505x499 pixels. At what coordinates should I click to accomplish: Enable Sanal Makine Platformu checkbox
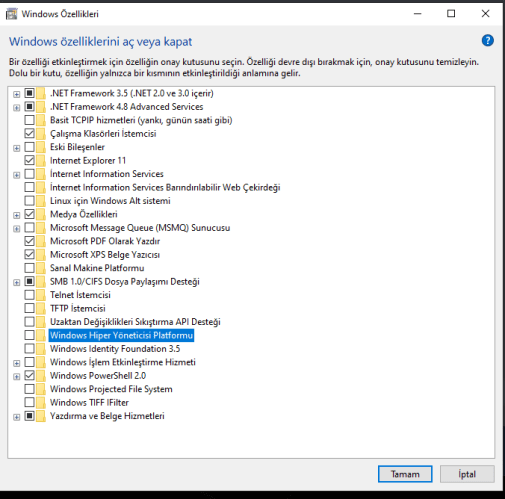(x=29, y=268)
